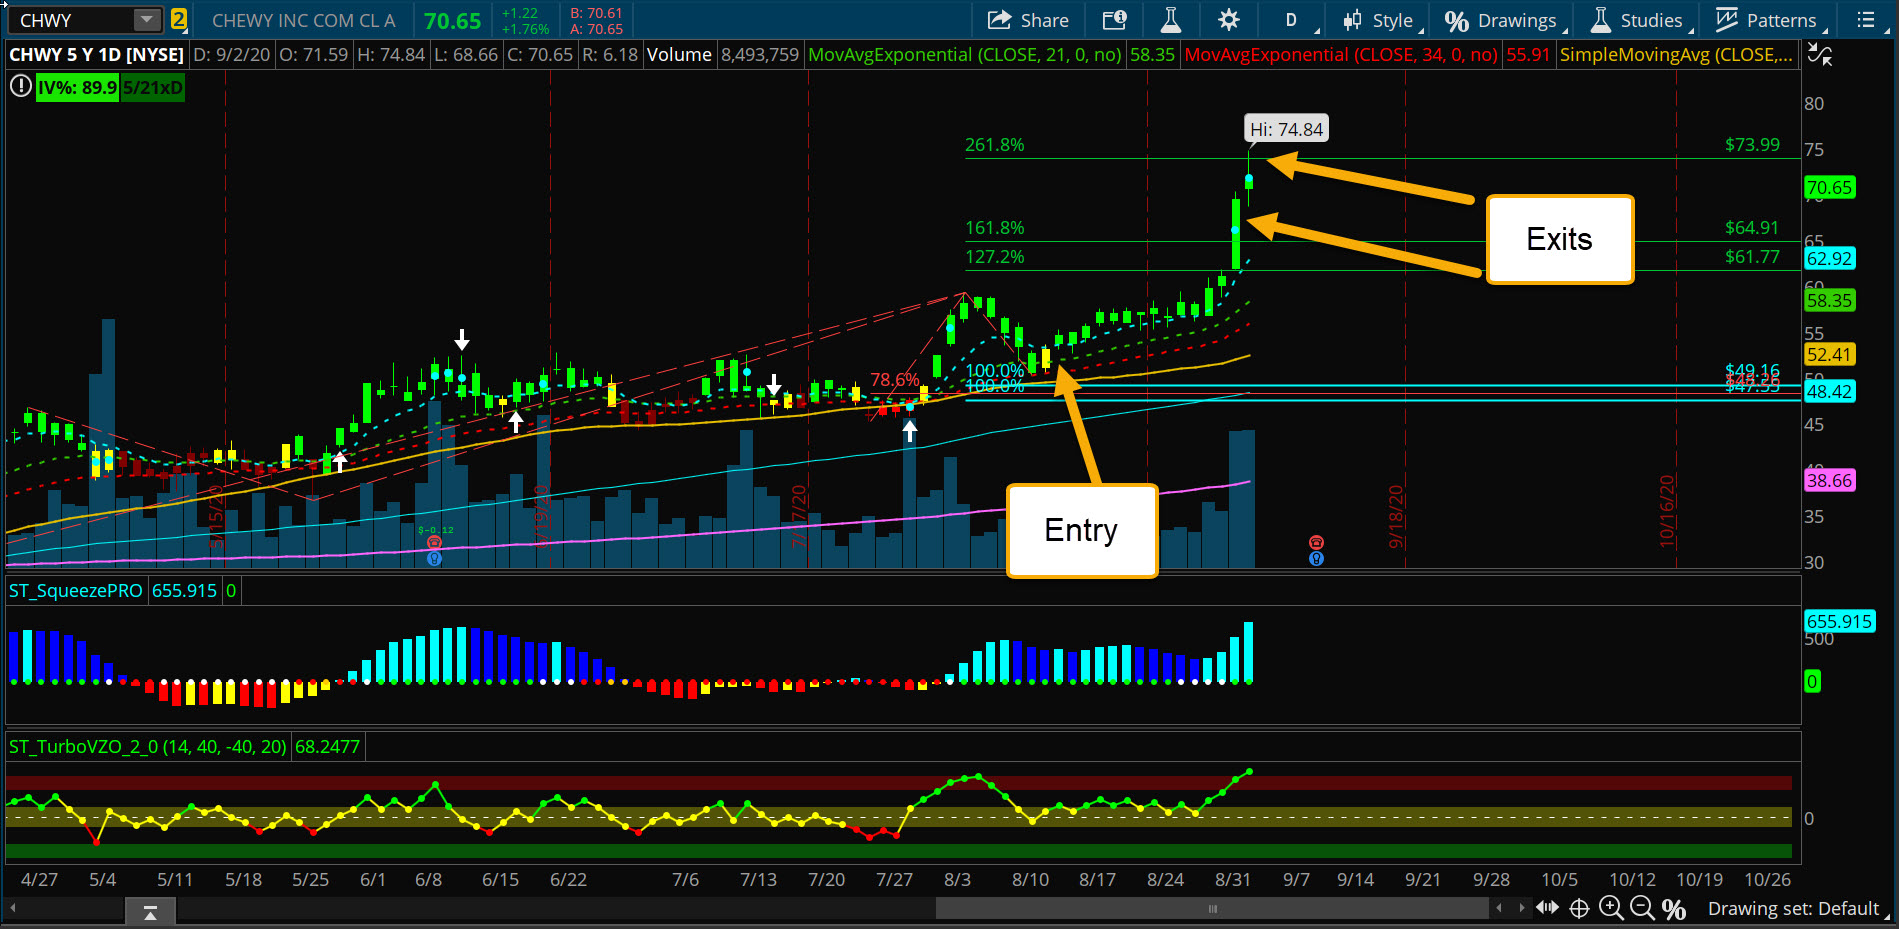
Task: Click the MovAvgExponential (CLOSE, 34) study label
Action: click(x=1341, y=54)
